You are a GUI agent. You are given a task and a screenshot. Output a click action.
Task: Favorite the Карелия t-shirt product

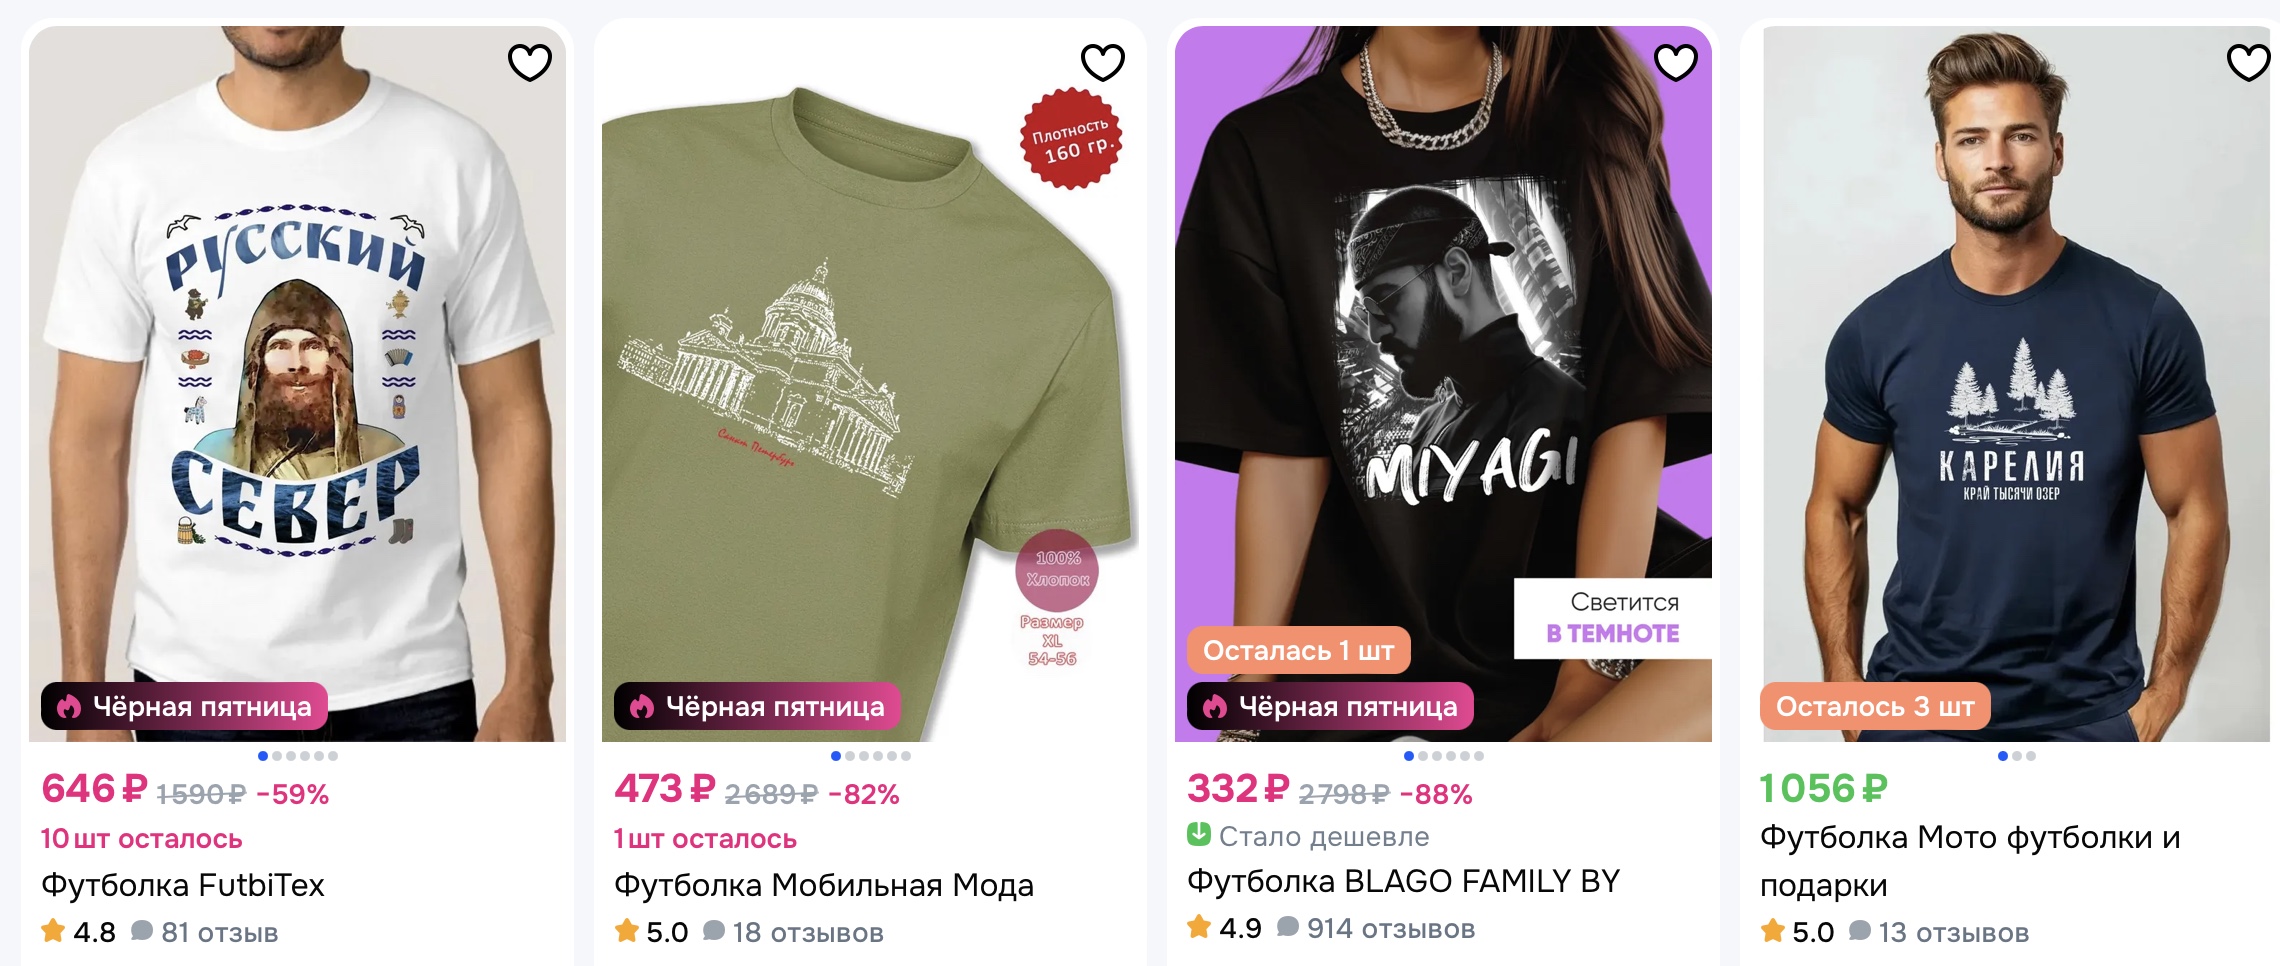(x=2246, y=62)
